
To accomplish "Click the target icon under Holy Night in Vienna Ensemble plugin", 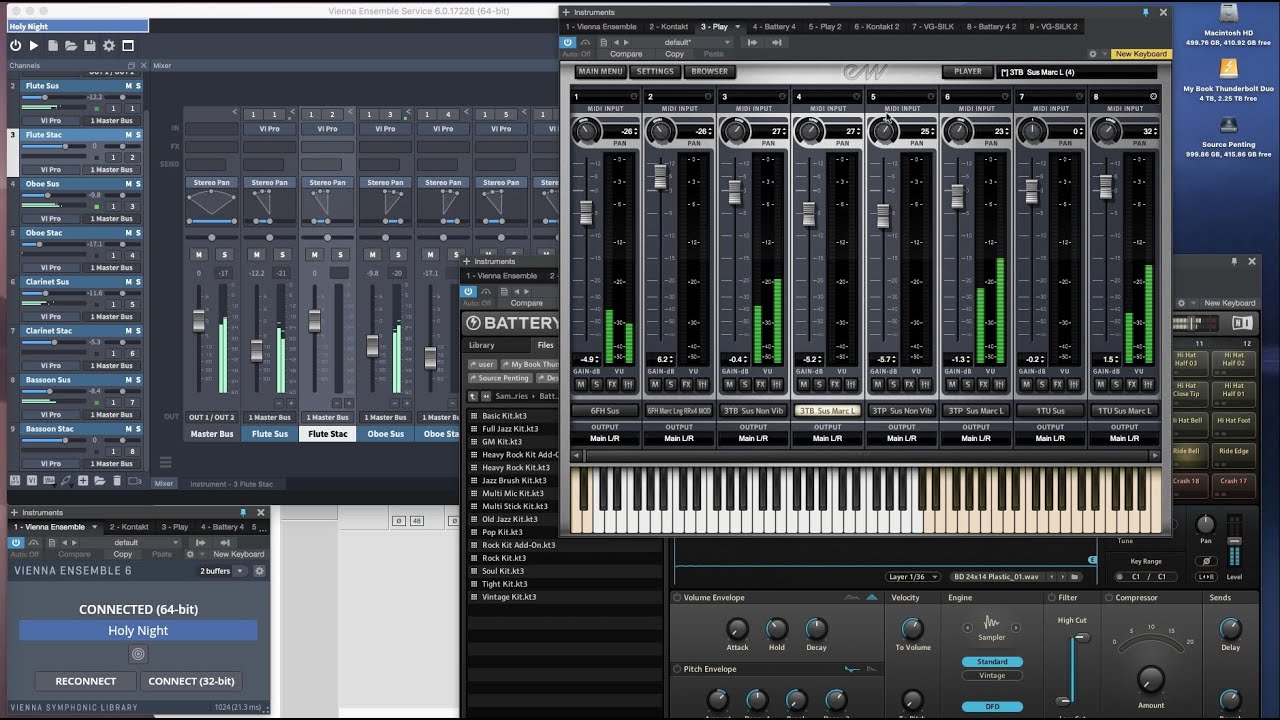I will coord(138,654).
